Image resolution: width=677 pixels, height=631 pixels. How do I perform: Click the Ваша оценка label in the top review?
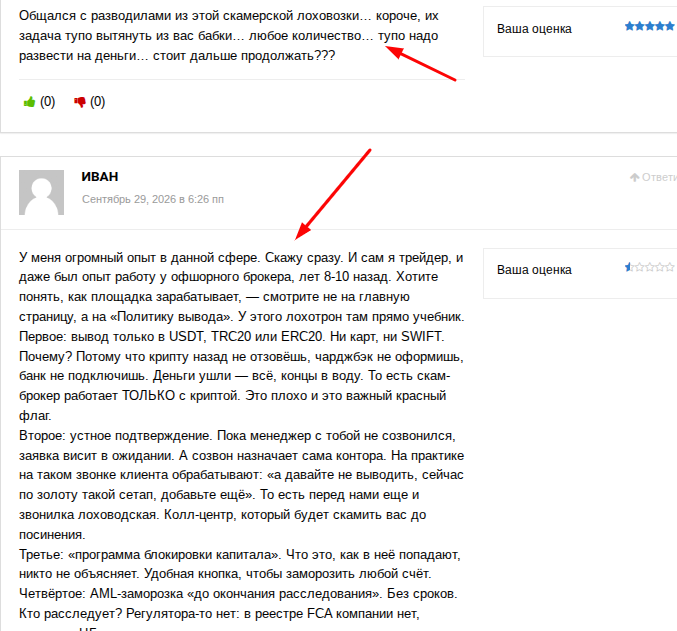coord(534,29)
